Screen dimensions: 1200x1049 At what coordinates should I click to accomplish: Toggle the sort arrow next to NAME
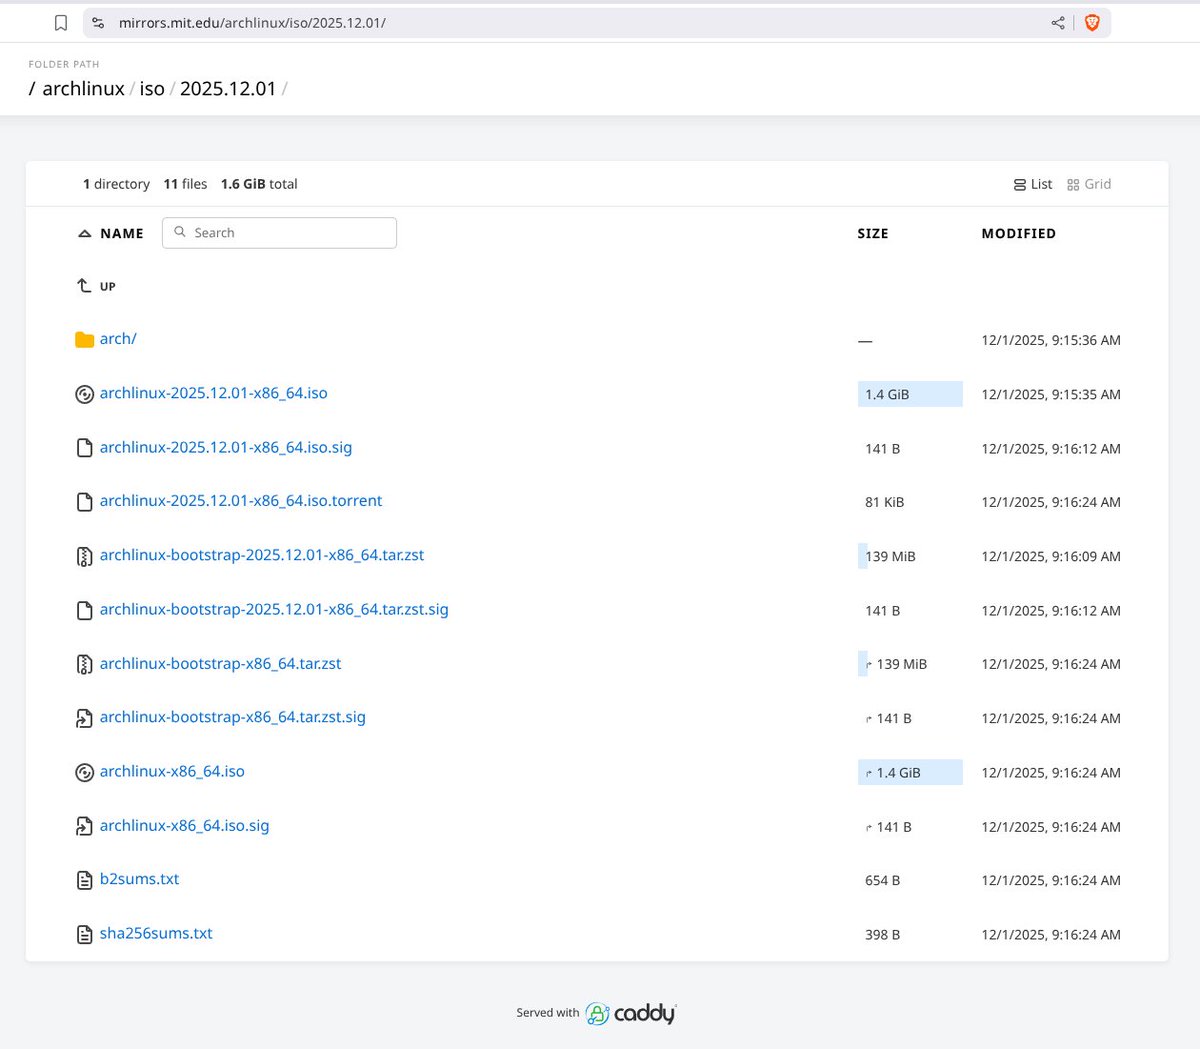point(84,233)
